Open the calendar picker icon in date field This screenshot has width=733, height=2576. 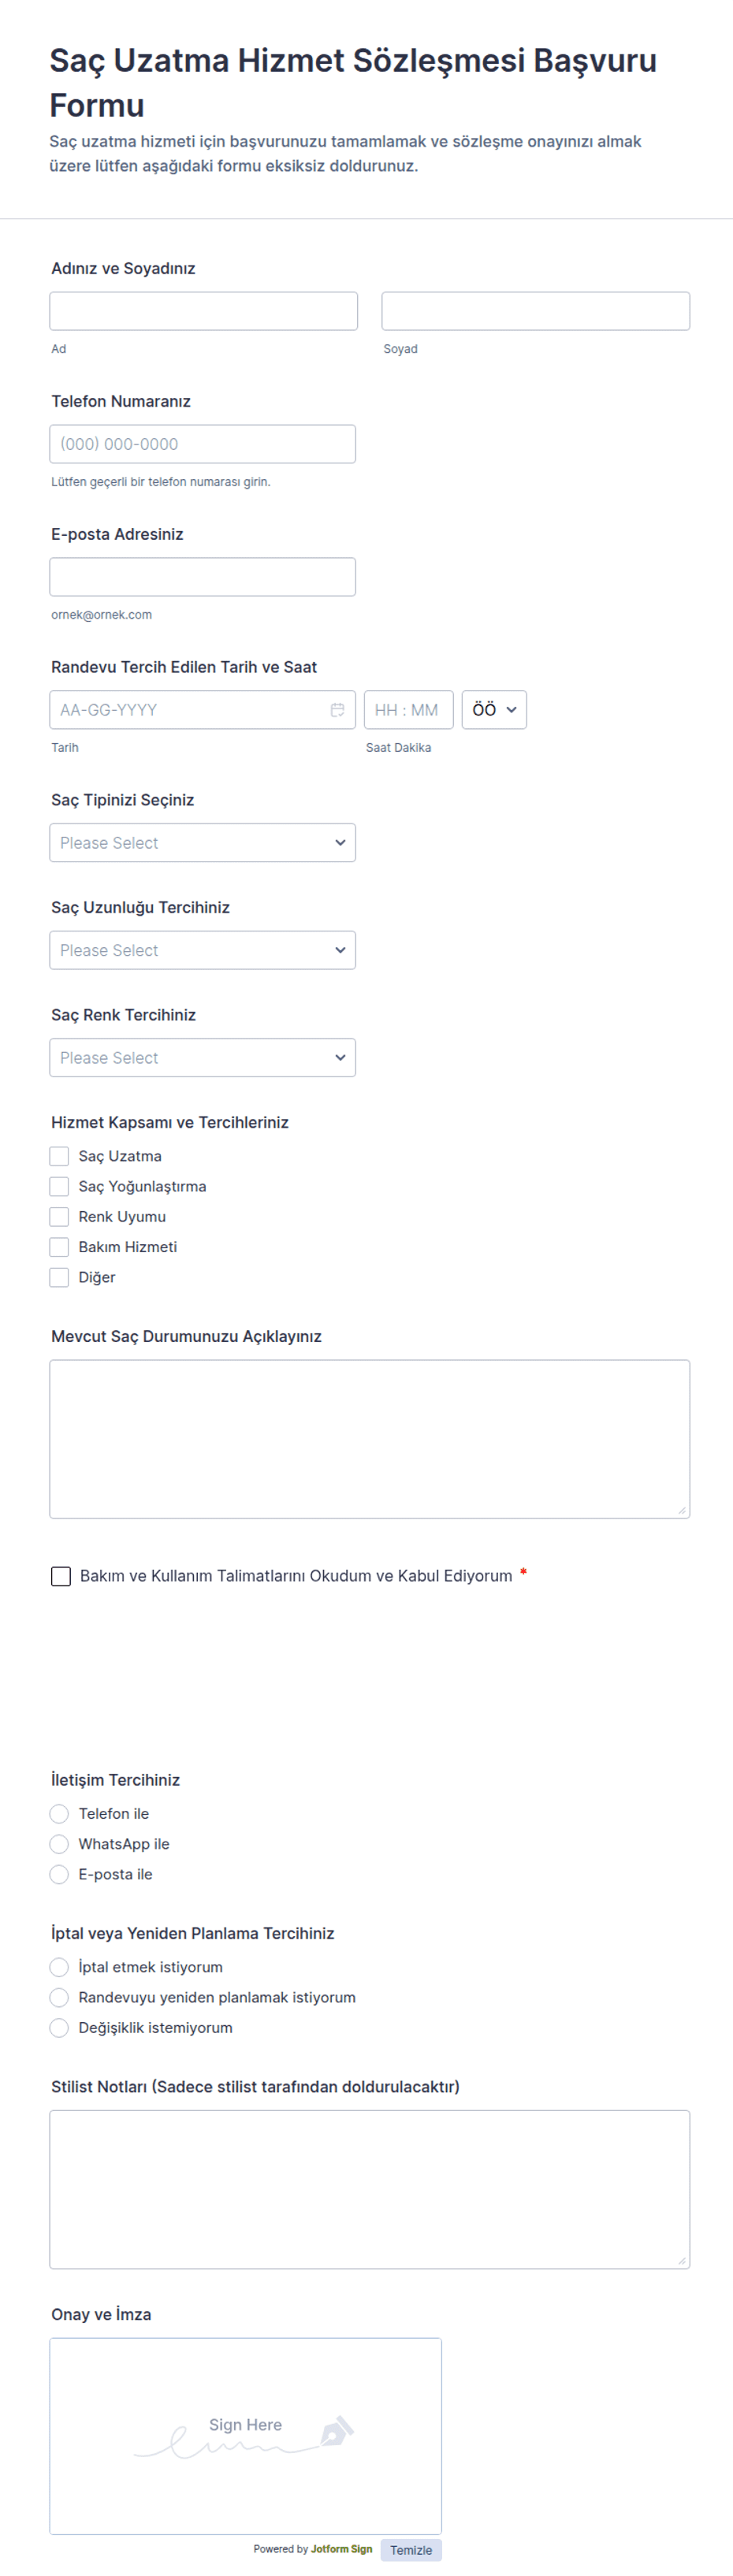click(x=337, y=710)
